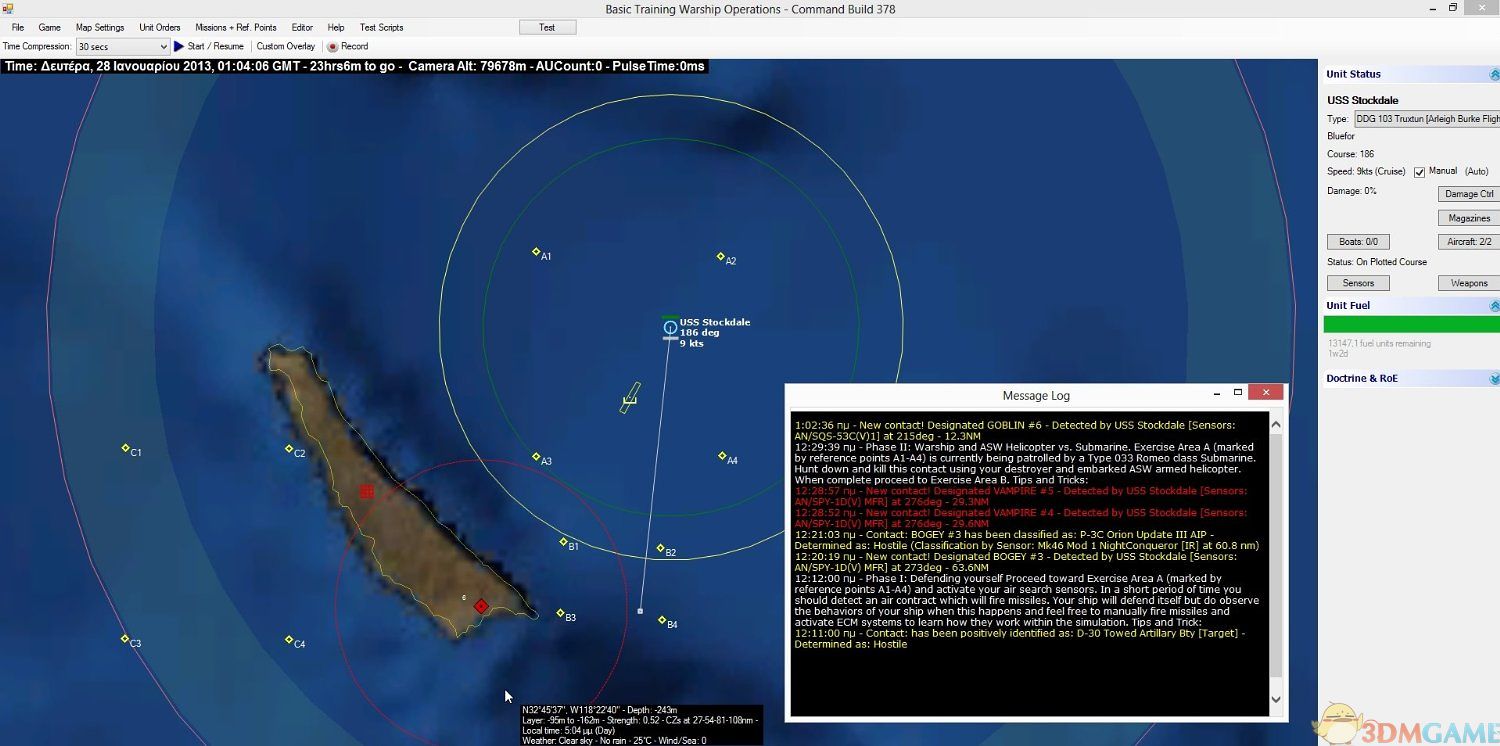
Task: Click reference point C3 marker
Action: coord(125,638)
